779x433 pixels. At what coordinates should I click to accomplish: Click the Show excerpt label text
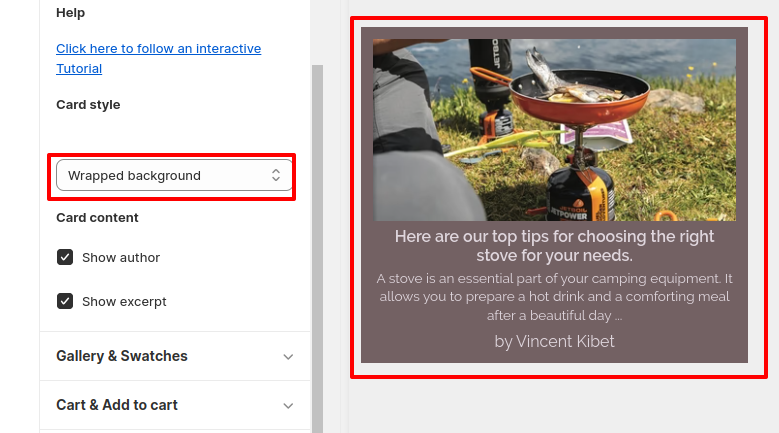click(124, 301)
